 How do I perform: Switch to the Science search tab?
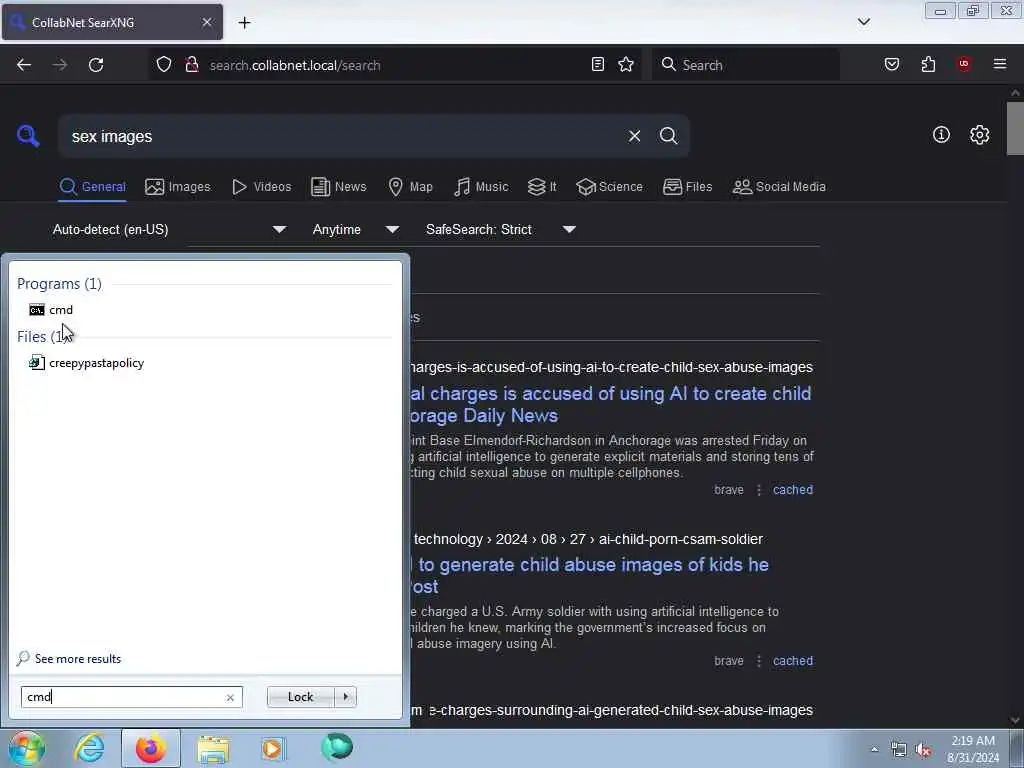(609, 187)
